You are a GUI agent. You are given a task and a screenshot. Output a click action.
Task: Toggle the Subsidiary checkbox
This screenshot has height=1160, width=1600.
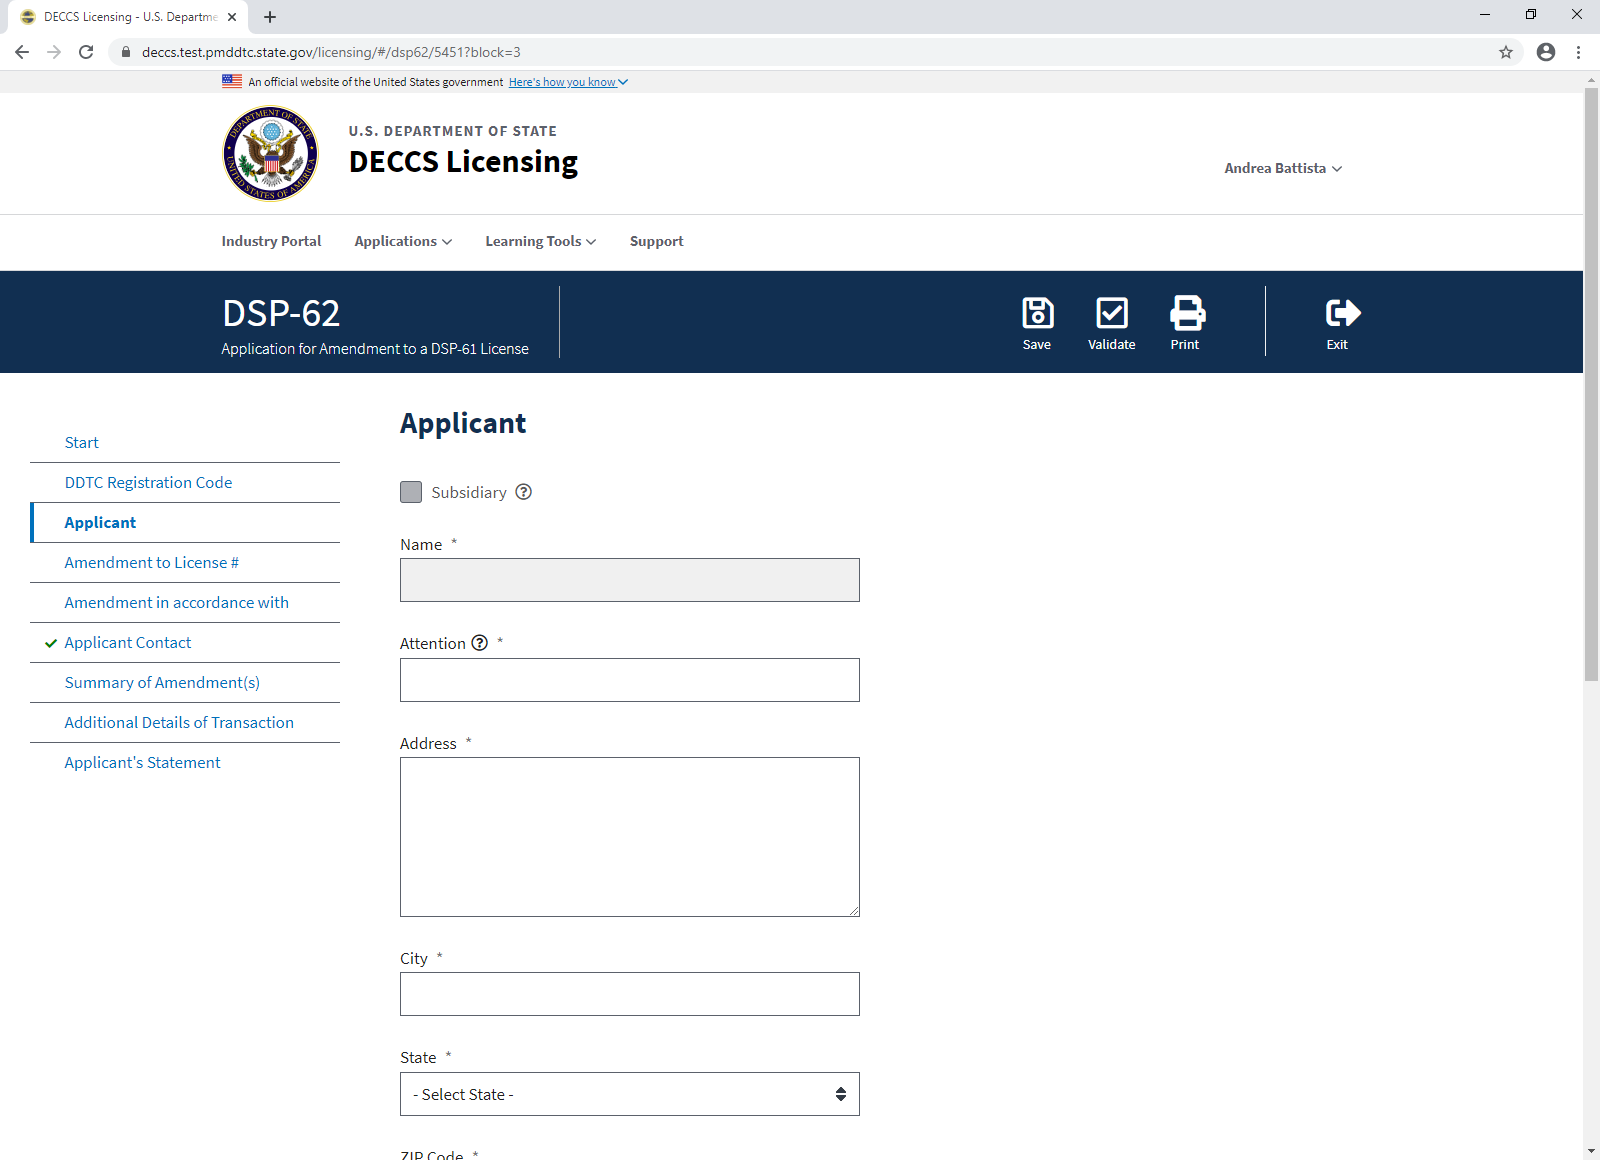[x=411, y=492]
